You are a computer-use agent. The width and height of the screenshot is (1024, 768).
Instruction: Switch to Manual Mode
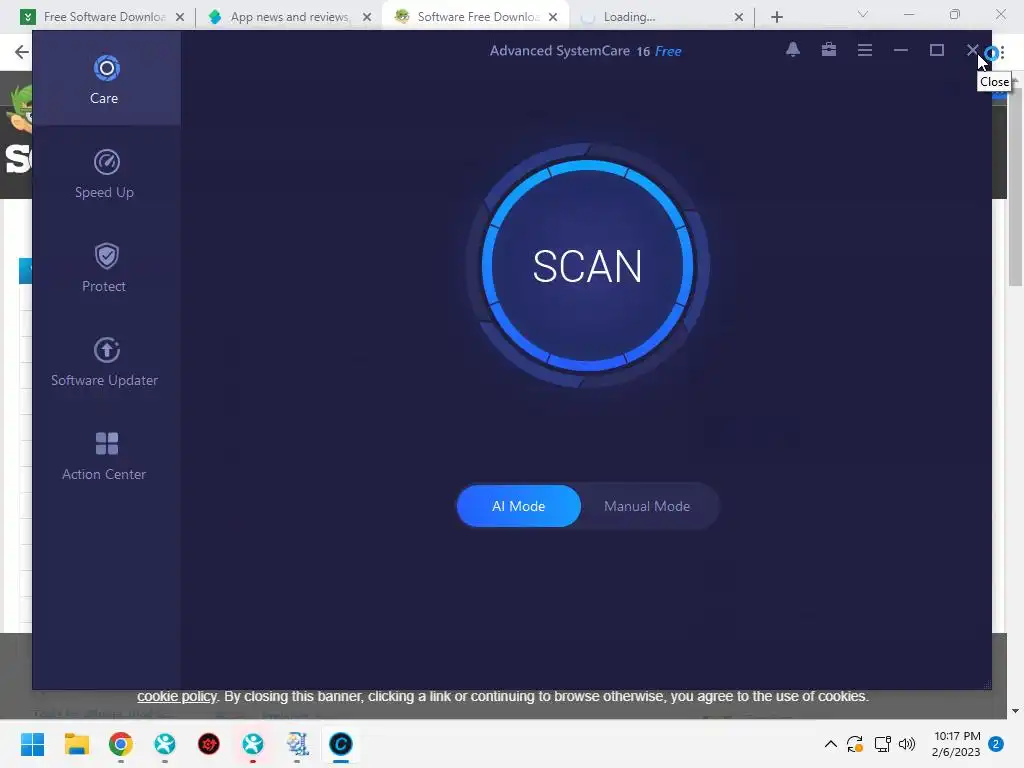[647, 506]
